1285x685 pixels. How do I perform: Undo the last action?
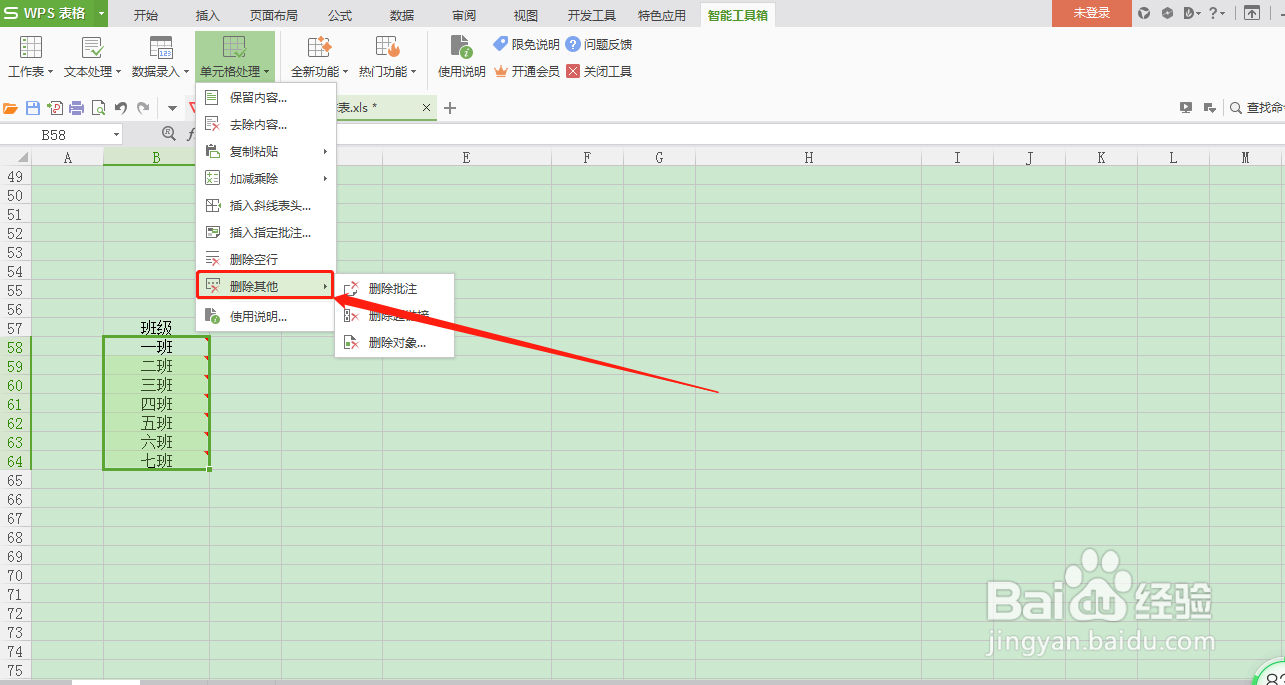(x=121, y=108)
